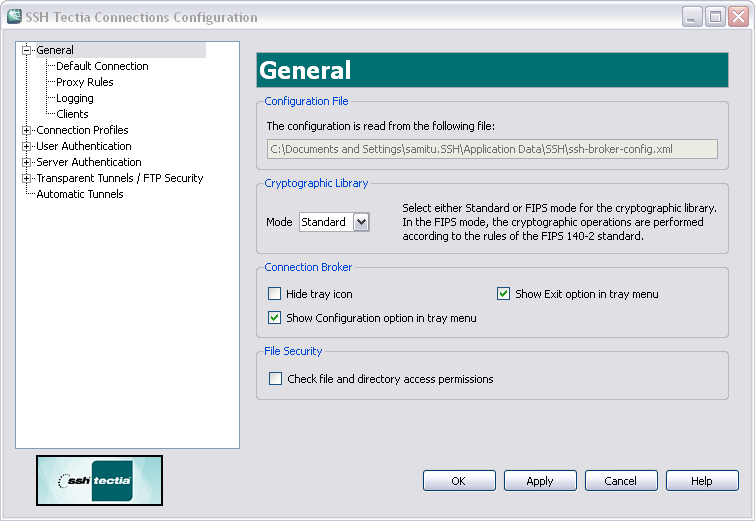Open Automatic Tunnels in the tree
Viewport: 755px width, 521px height.
(80, 194)
